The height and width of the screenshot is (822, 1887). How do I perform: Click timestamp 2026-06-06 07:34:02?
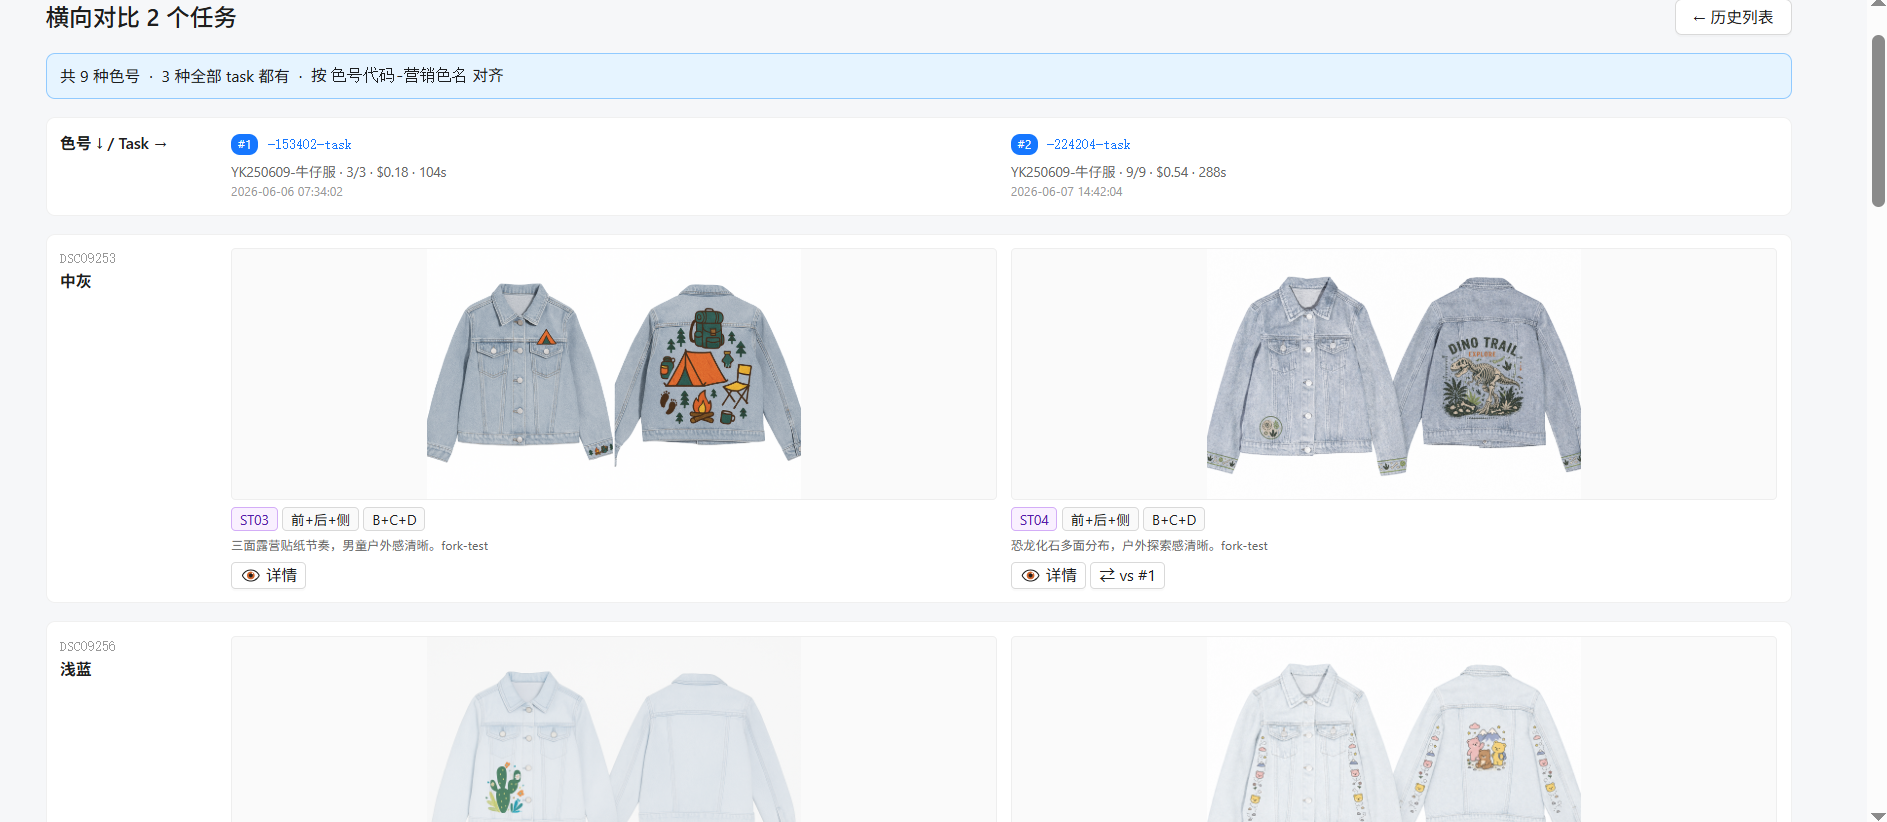pyautogui.click(x=287, y=192)
